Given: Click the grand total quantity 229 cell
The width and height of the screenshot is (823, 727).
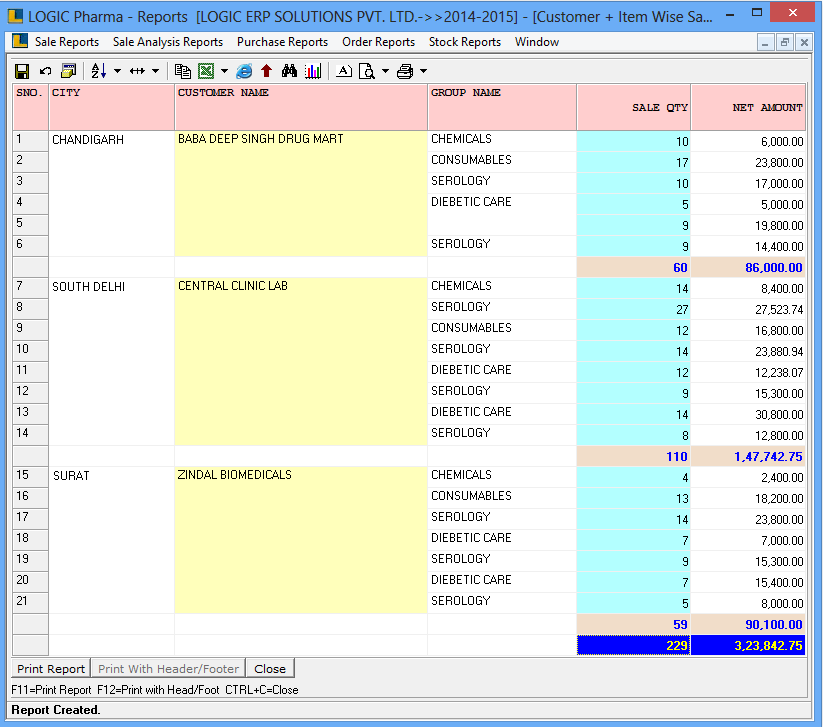Looking at the screenshot, I should 634,645.
